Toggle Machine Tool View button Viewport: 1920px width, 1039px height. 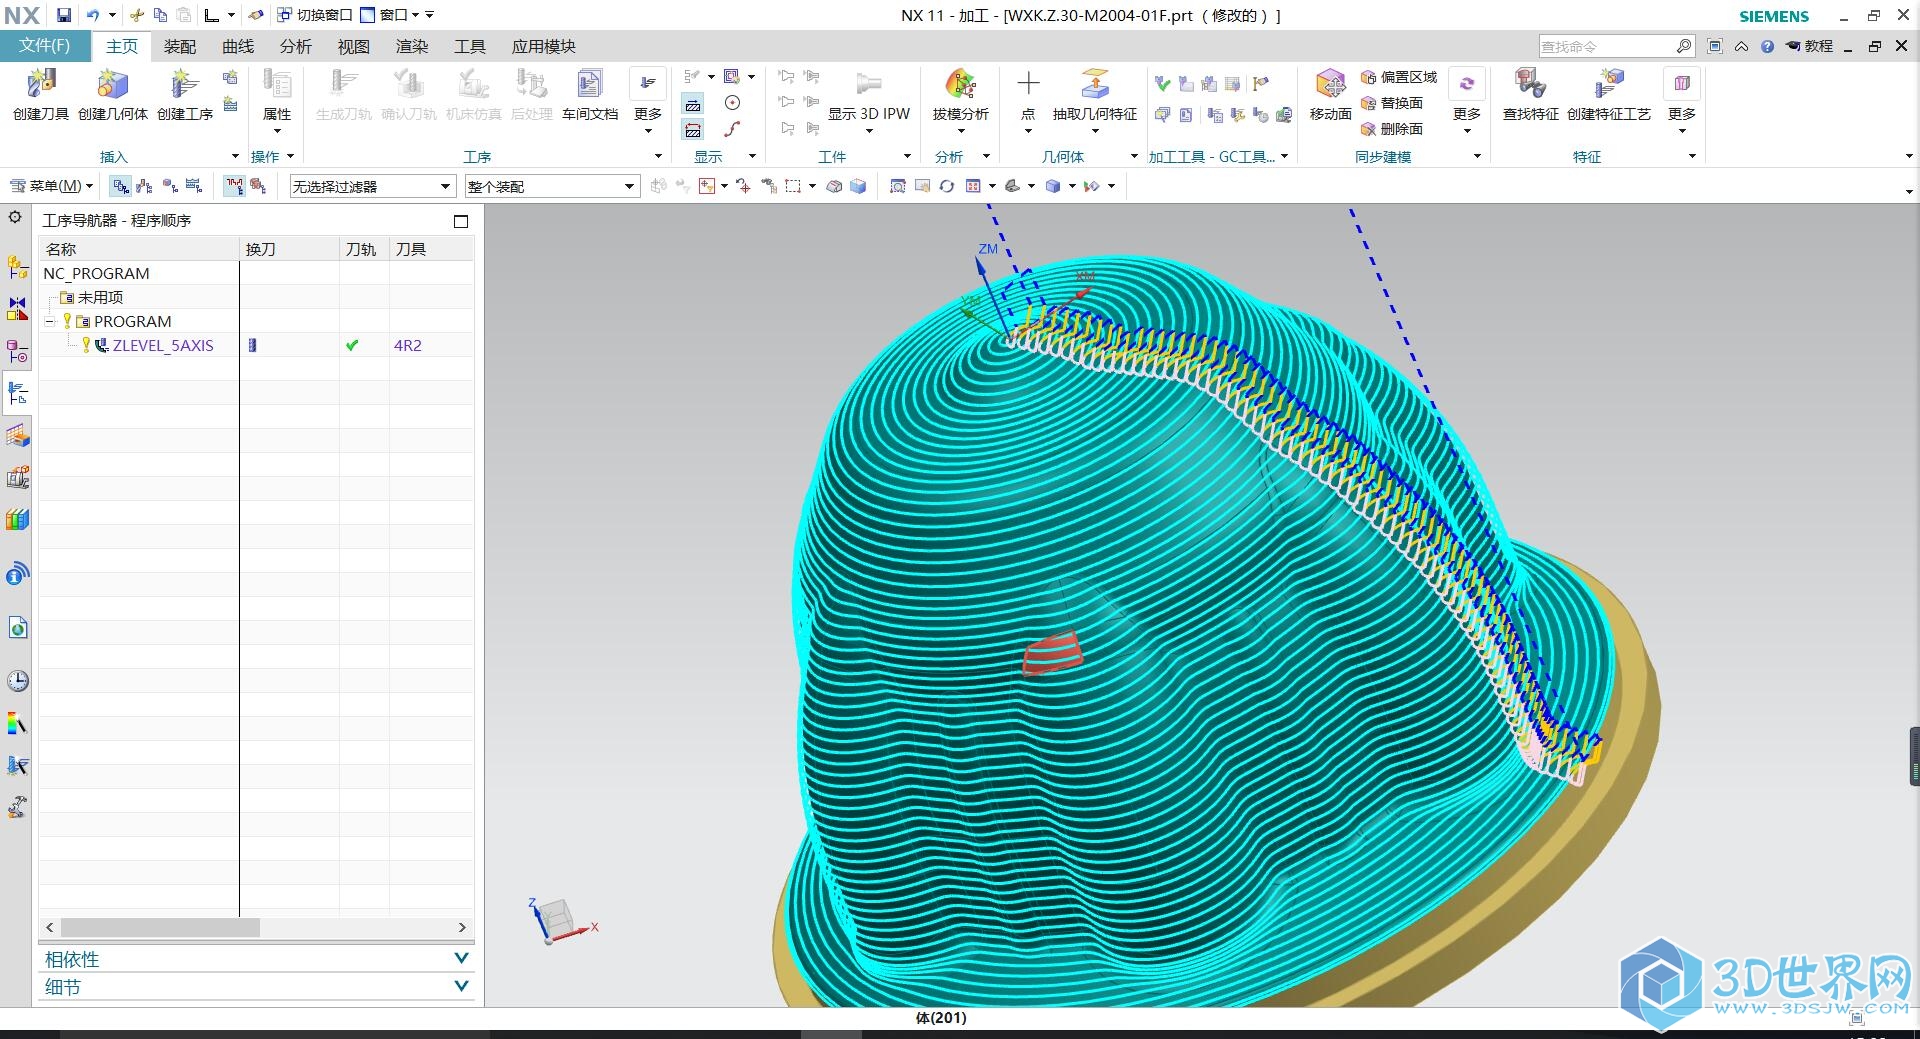tap(145, 186)
